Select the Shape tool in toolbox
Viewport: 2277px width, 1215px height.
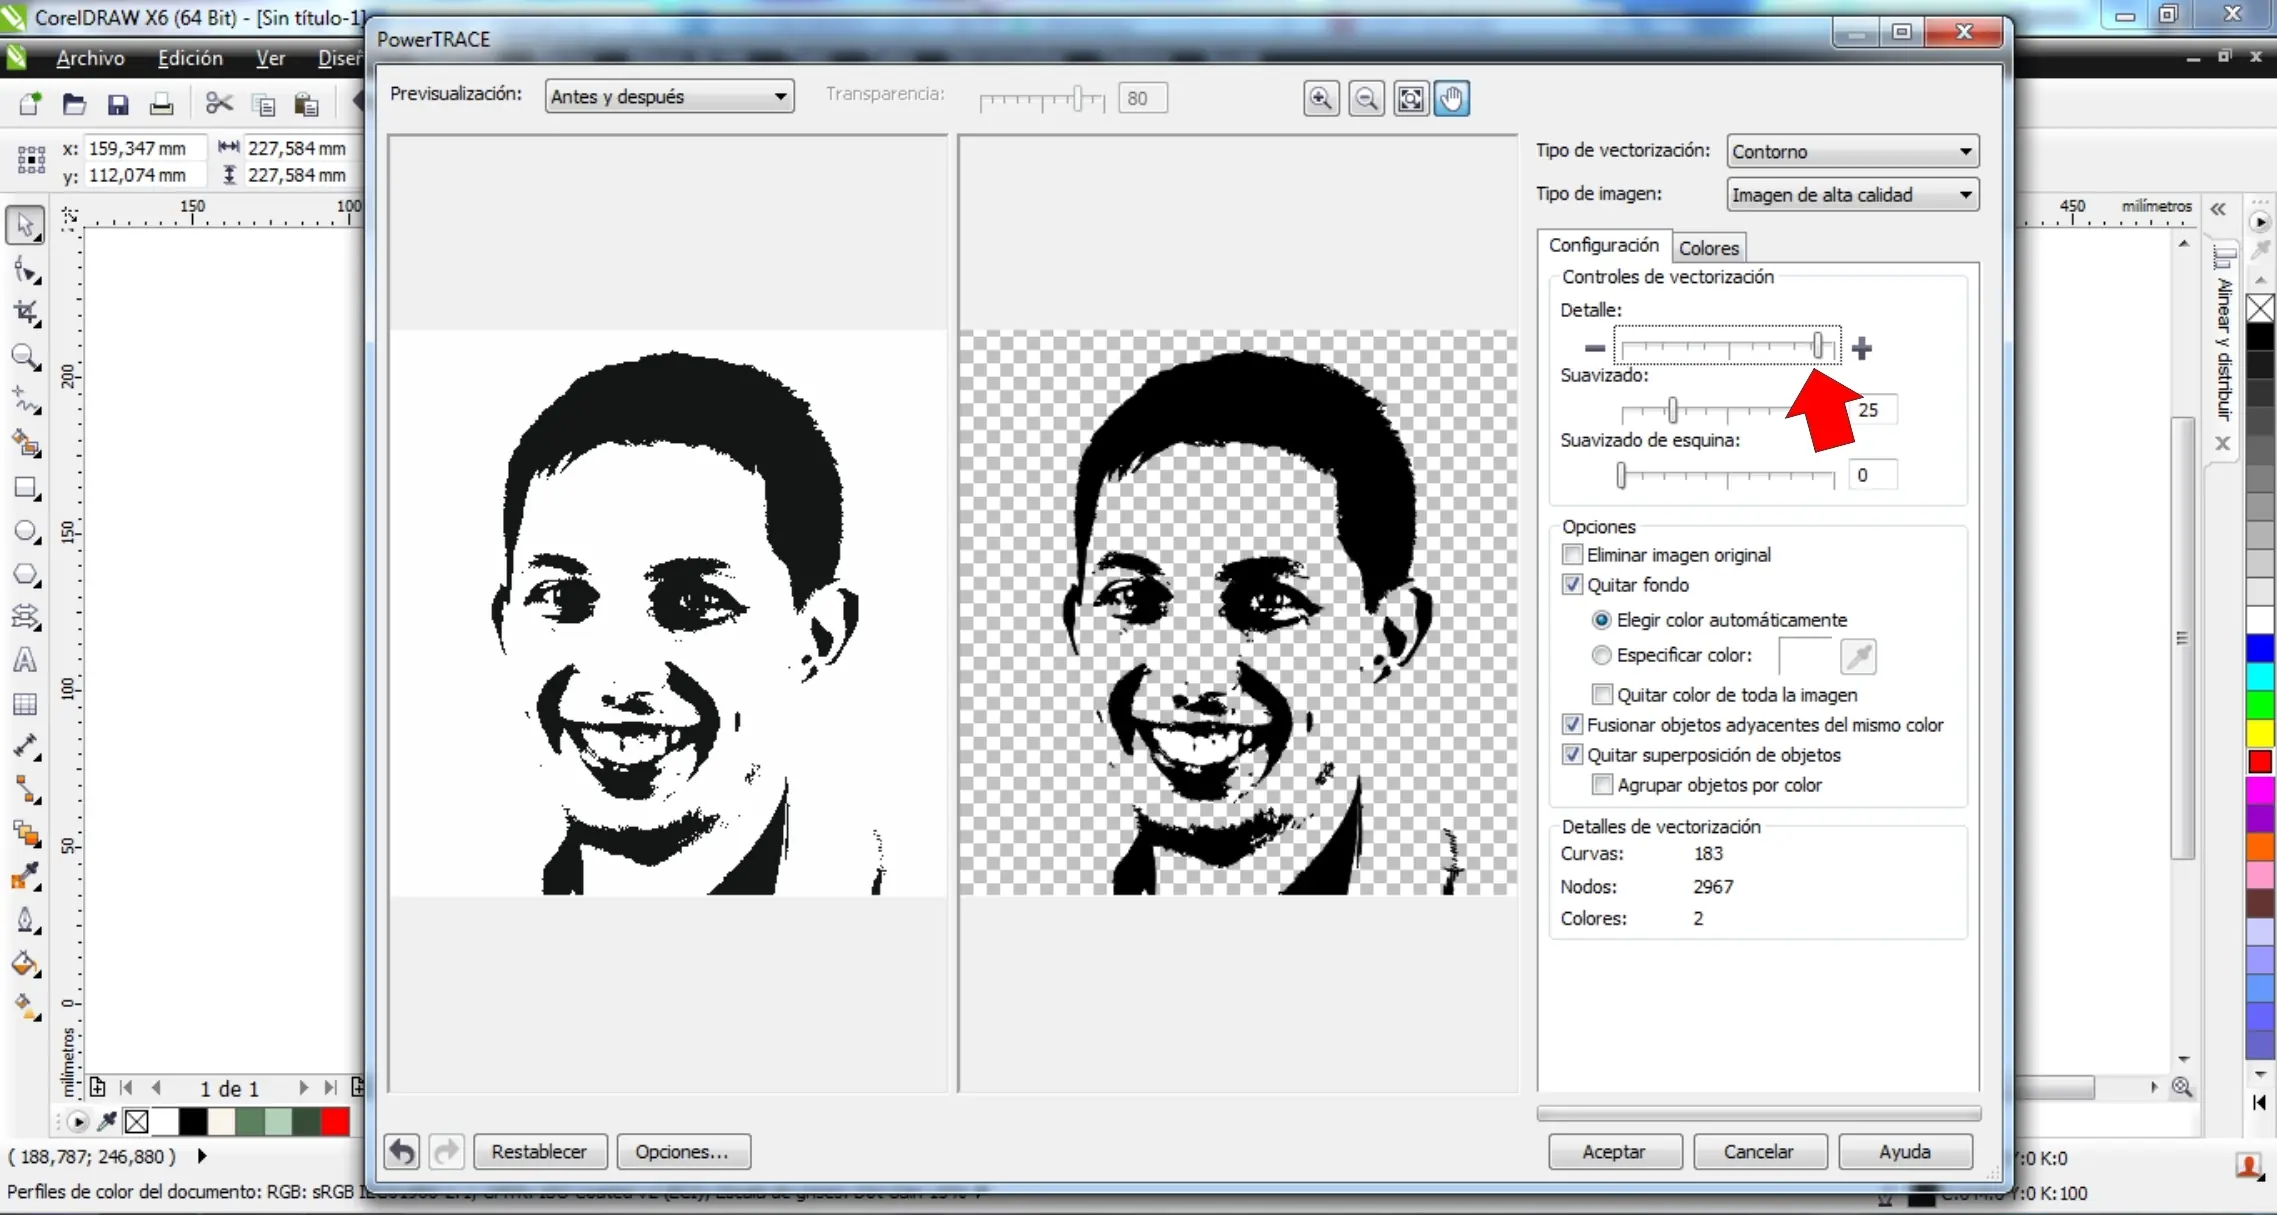tap(25, 270)
